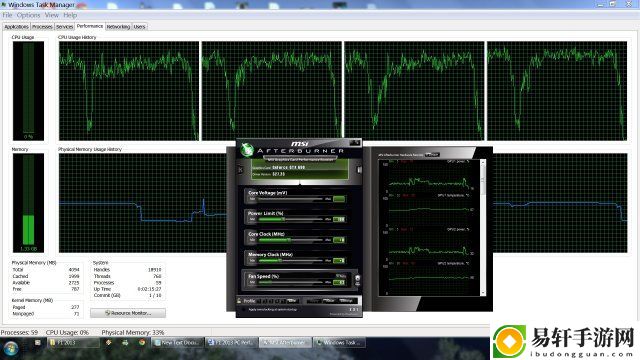
Task: Open the fan speed auto control icon
Action: [x=358, y=280]
